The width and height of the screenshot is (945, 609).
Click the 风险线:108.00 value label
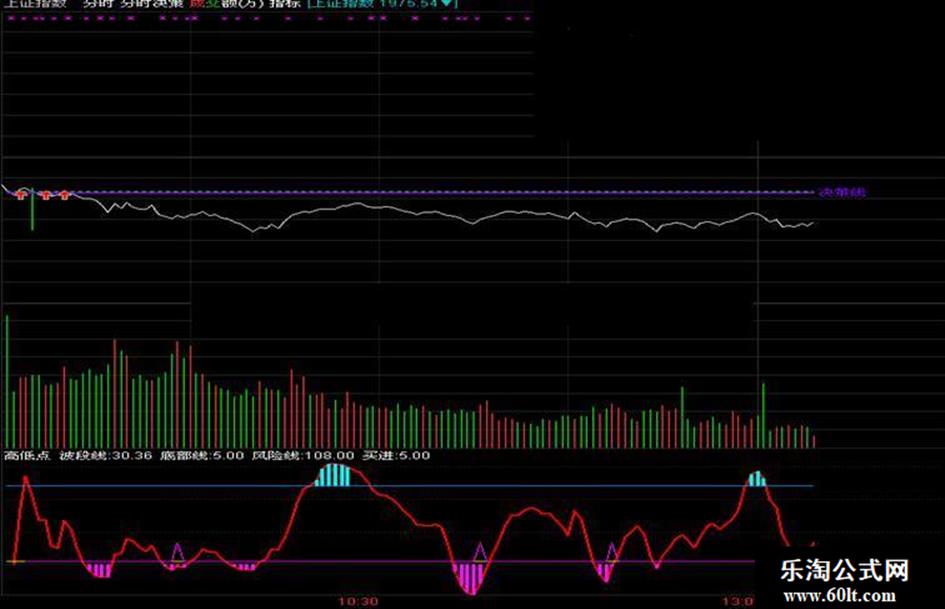pyautogui.click(x=303, y=455)
